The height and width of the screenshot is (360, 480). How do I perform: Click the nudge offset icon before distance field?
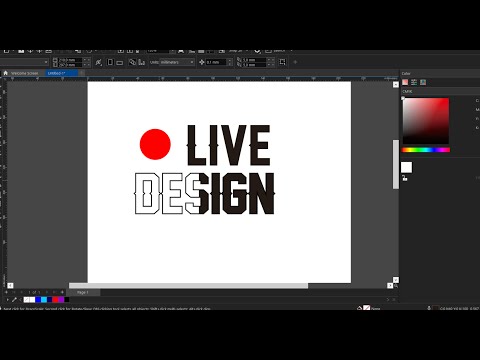click(202, 62)
